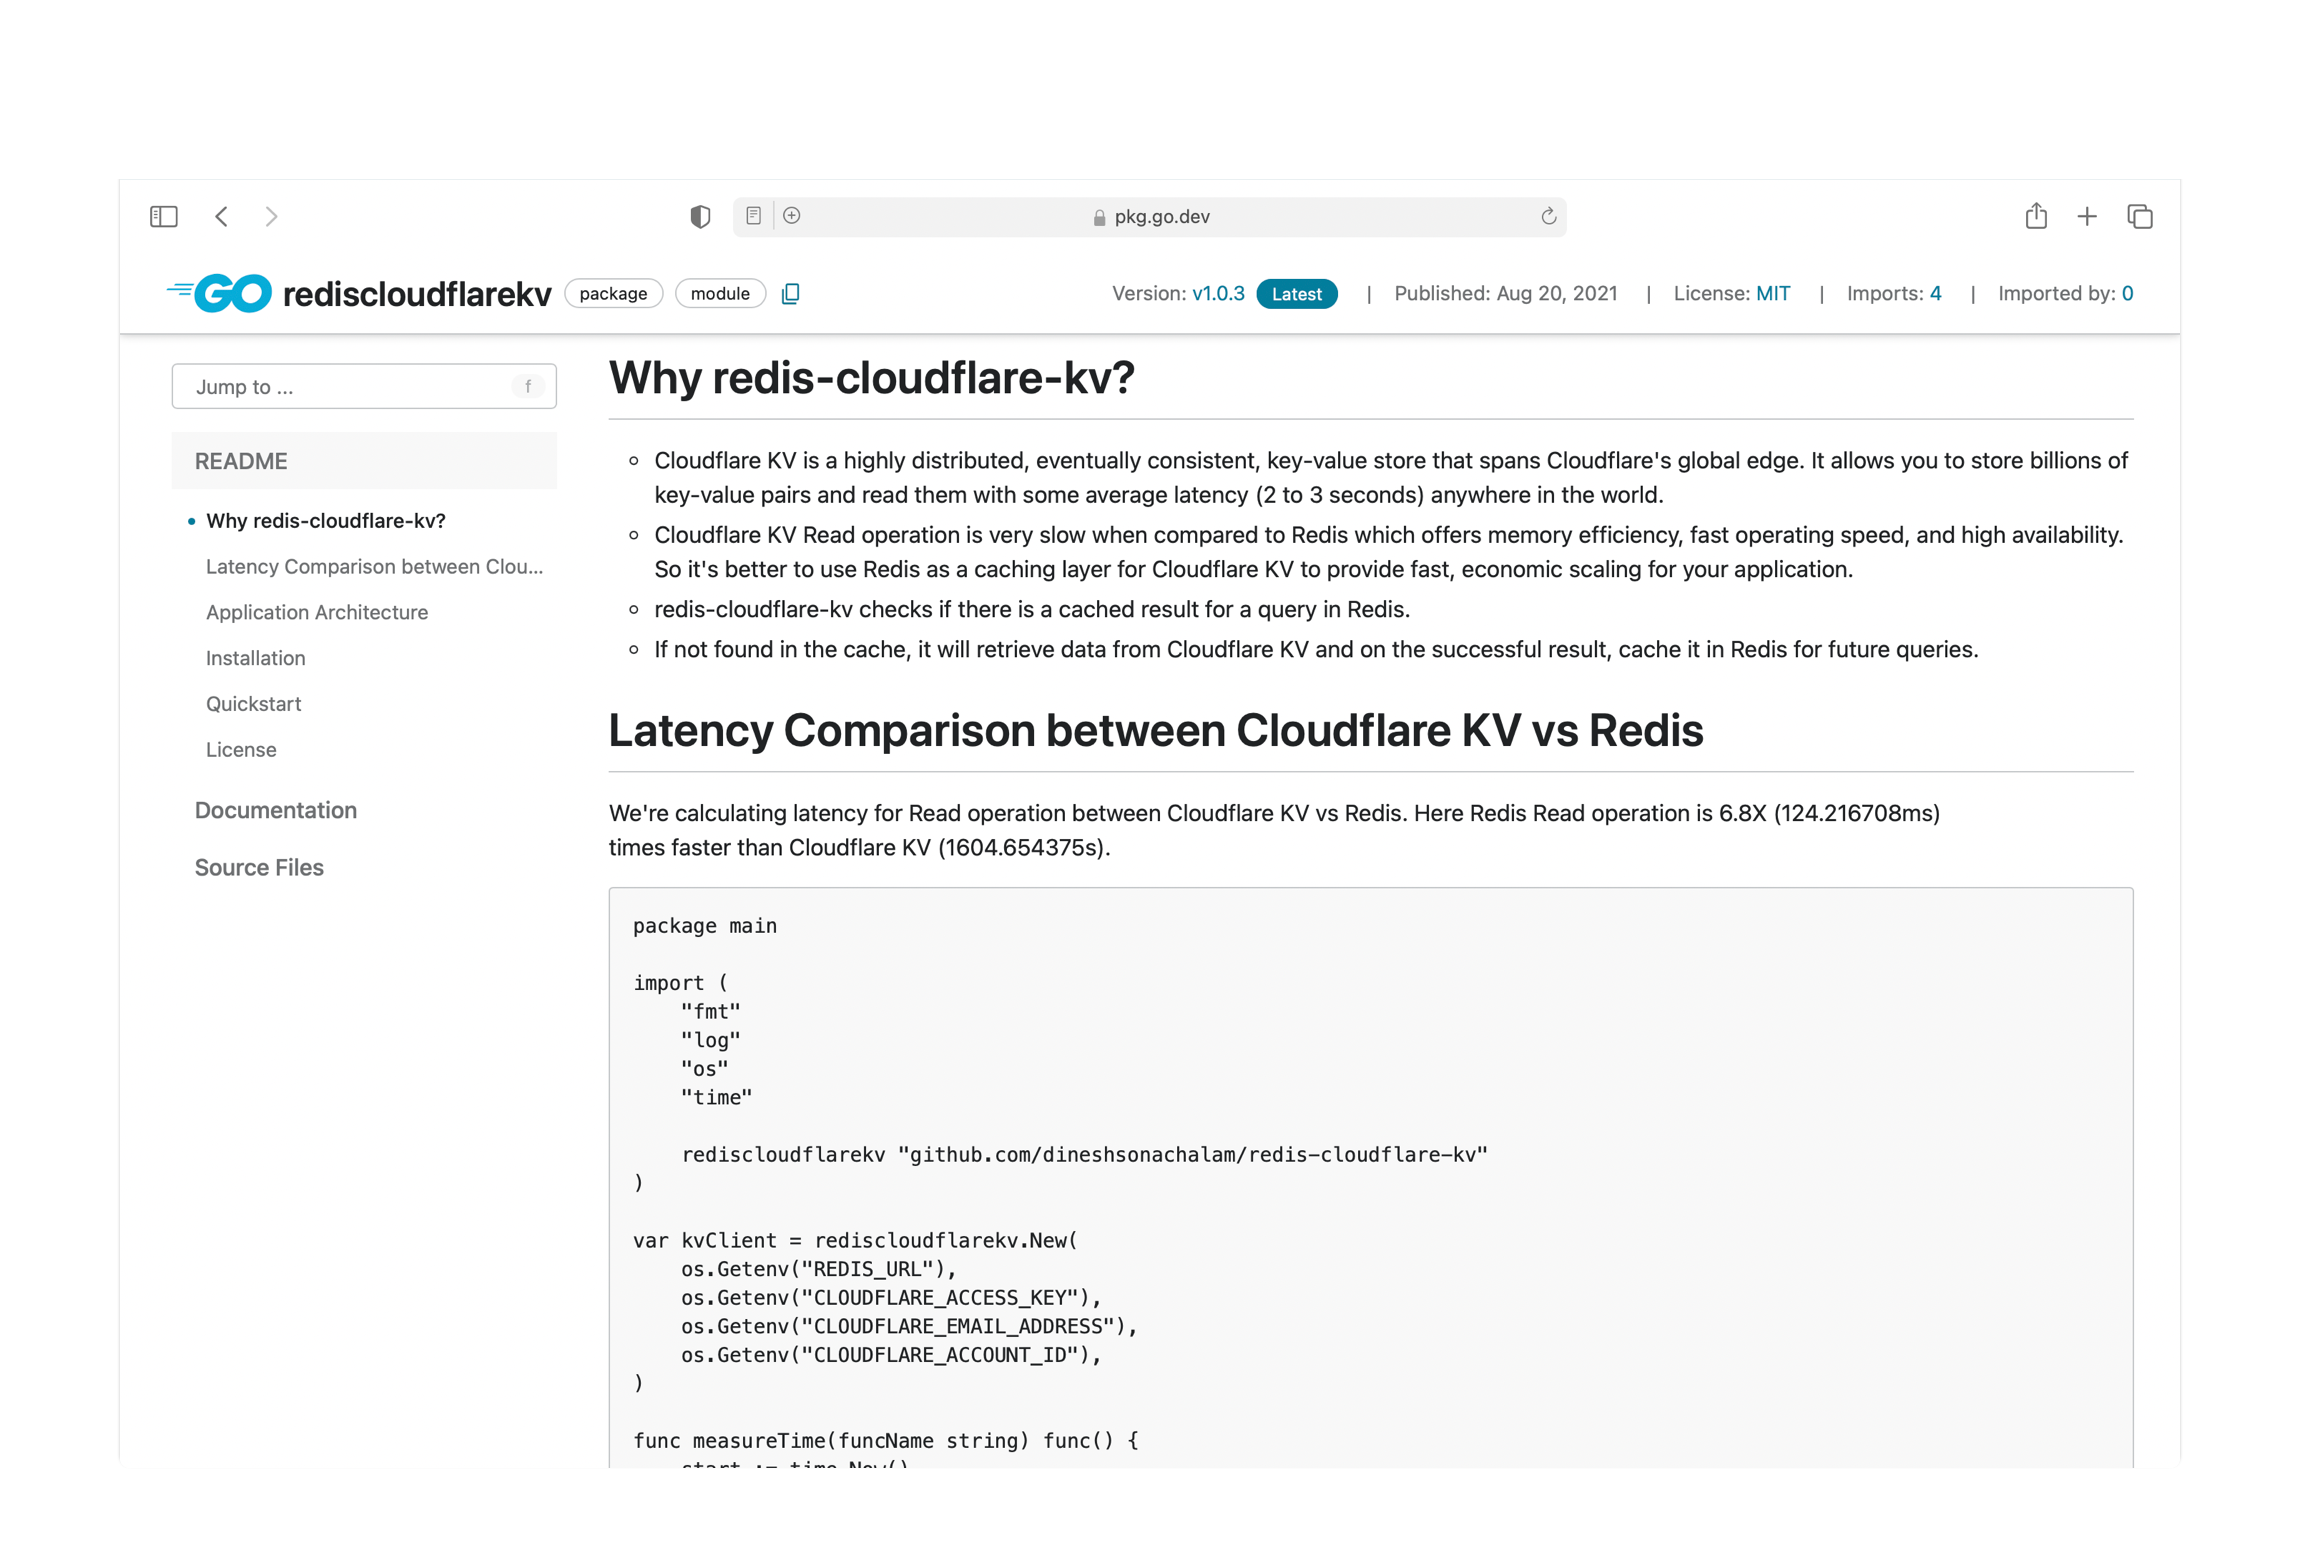Open a new browser tab
The image size is (2300, 1548).
2087,216
